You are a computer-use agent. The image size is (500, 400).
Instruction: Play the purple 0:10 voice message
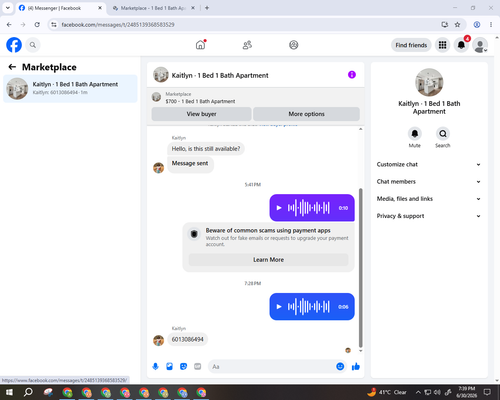coord(279,208)
